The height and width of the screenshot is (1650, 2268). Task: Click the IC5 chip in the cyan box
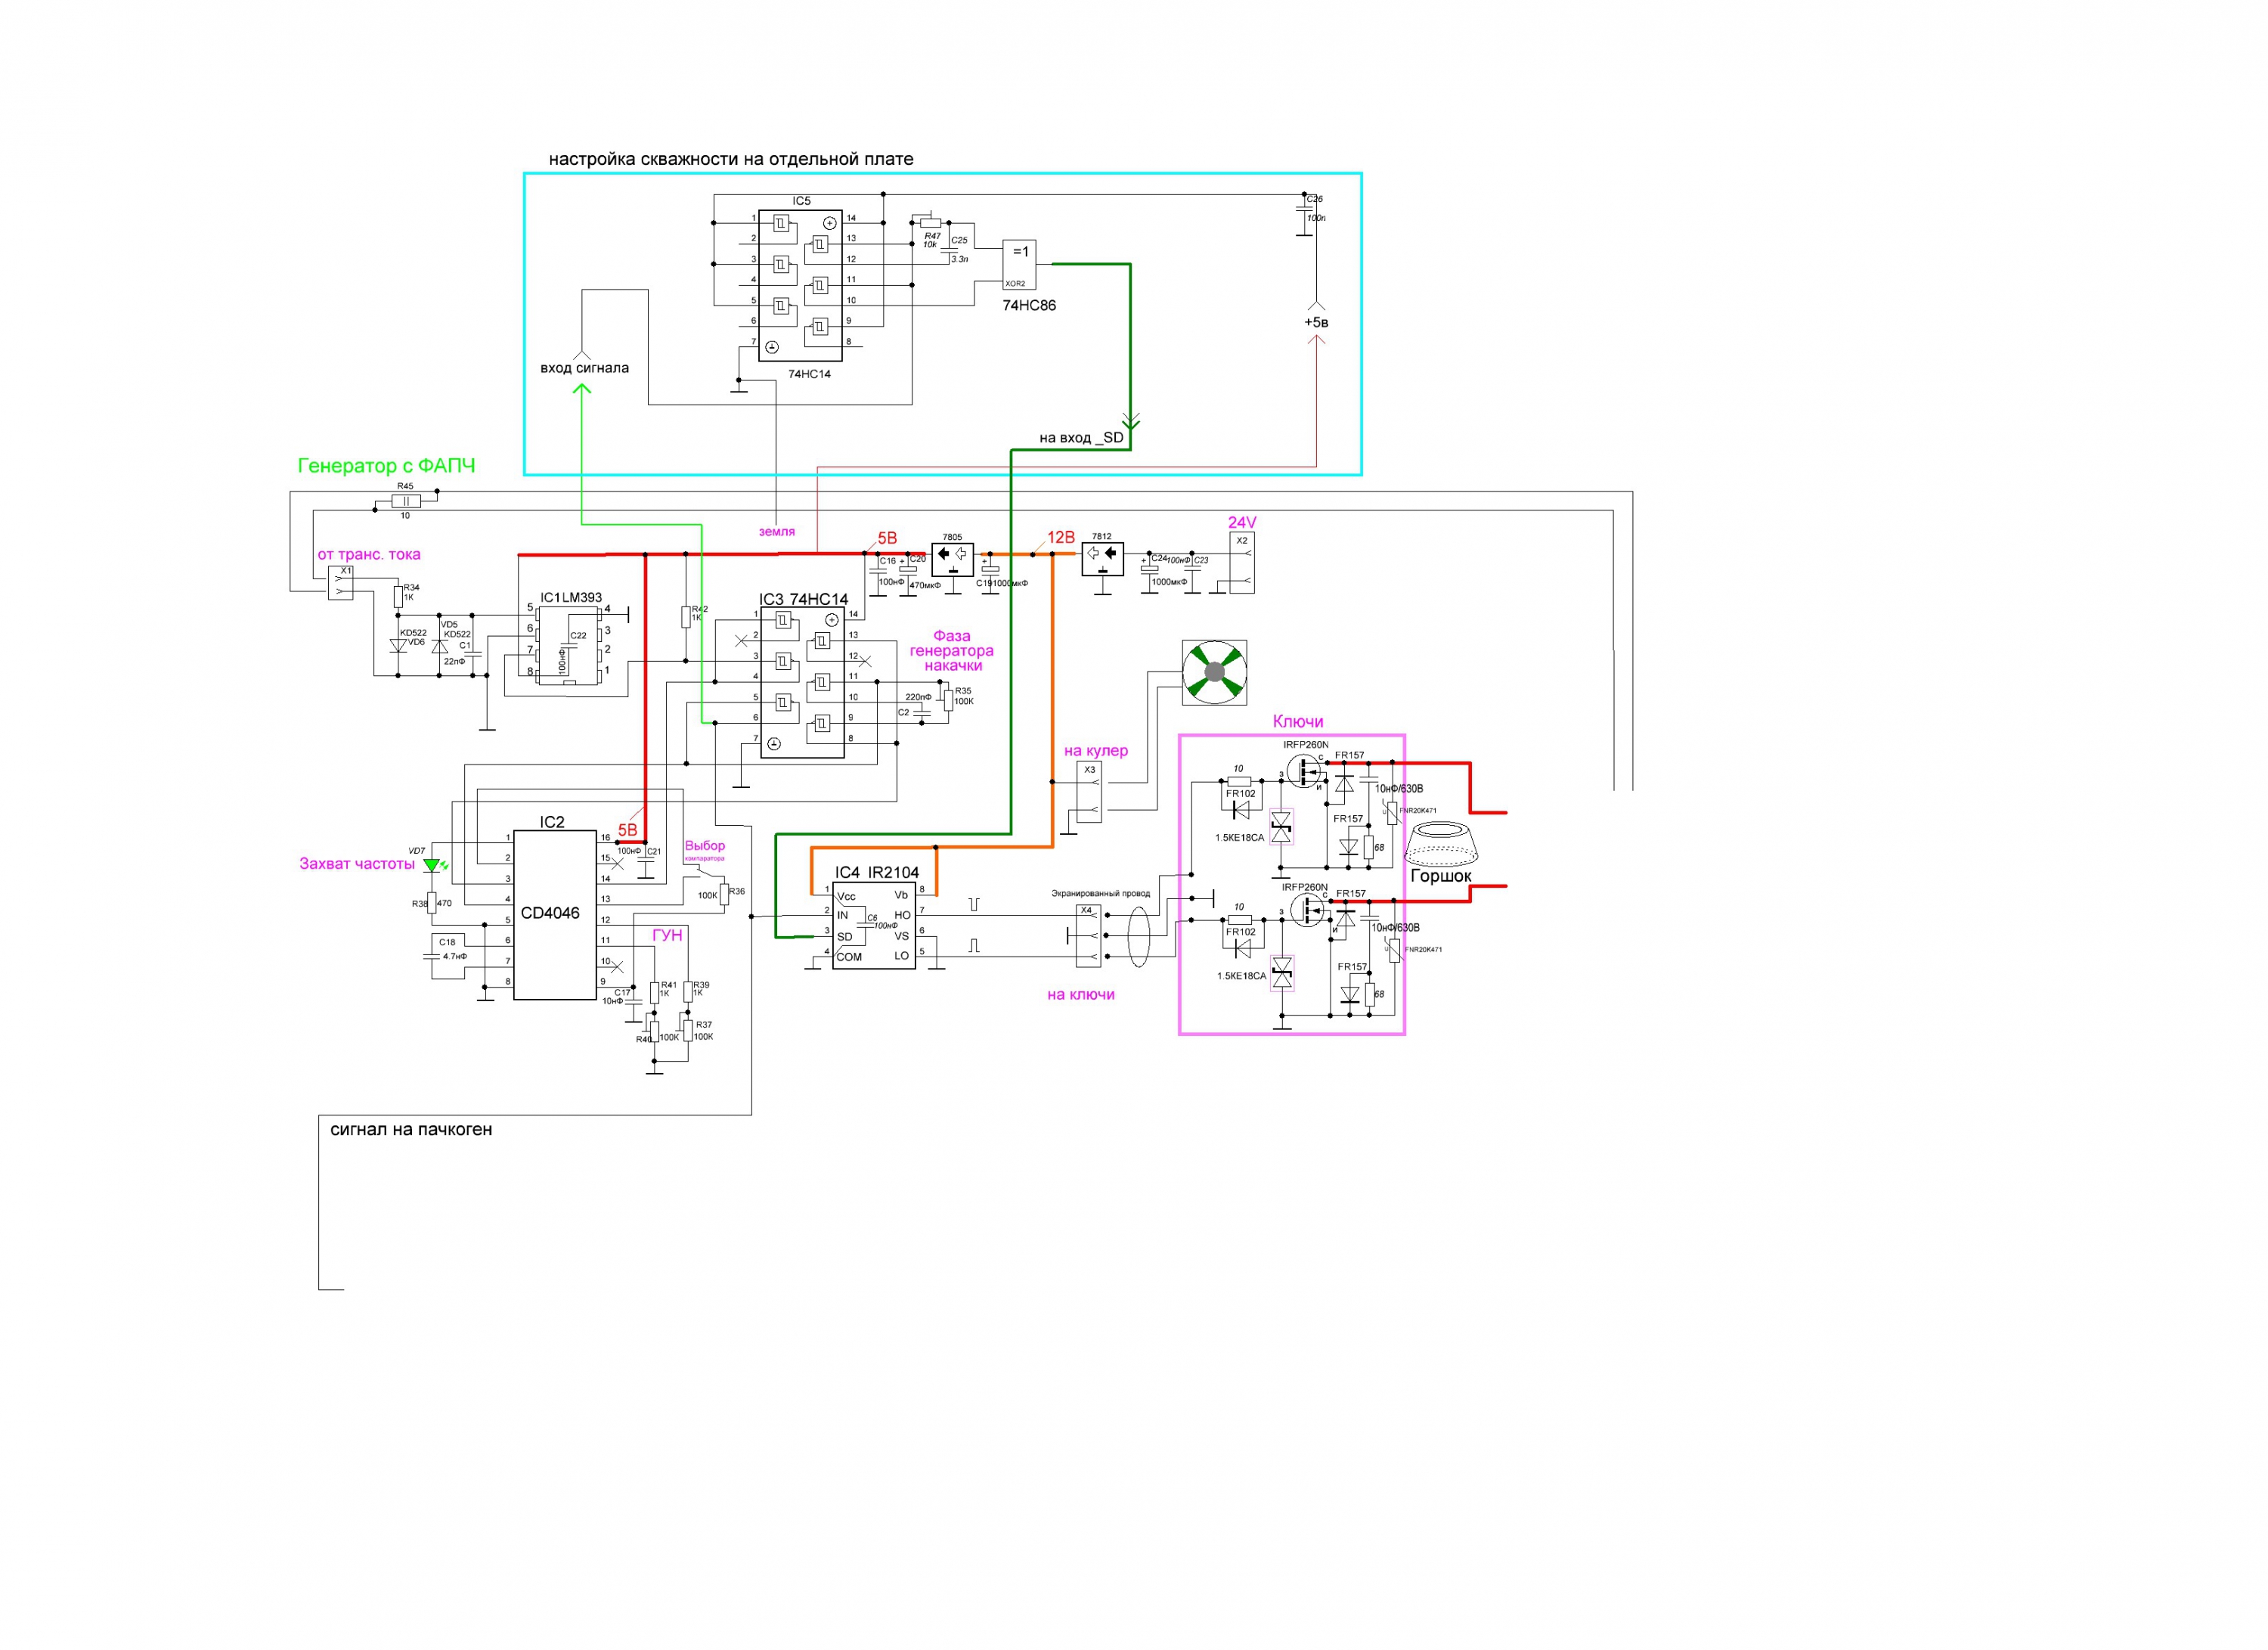point(800,285)
